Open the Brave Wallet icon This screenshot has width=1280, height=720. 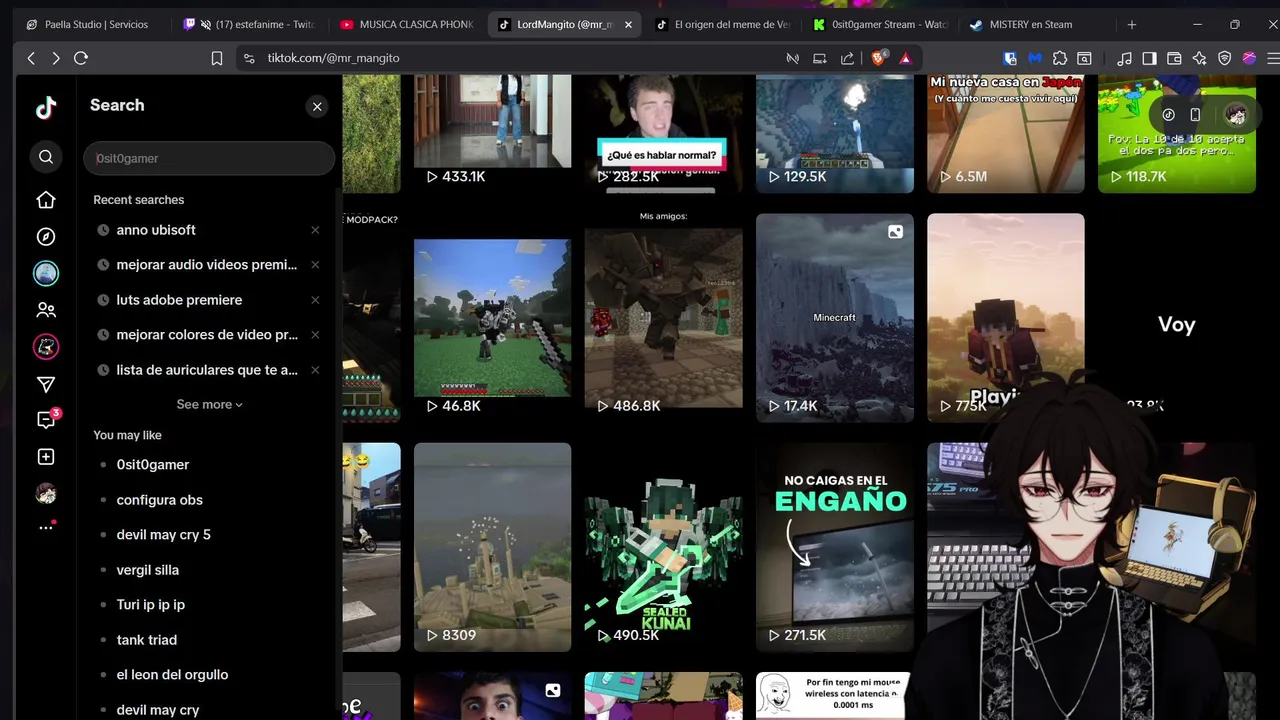pos(1175,58)
